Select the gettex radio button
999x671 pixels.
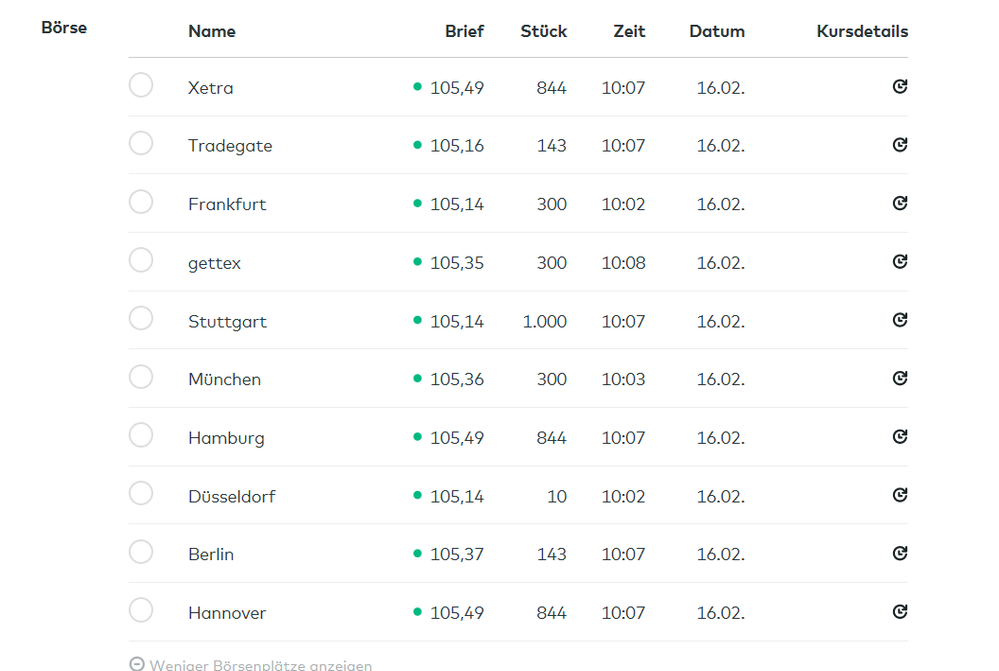click(141, 260)
